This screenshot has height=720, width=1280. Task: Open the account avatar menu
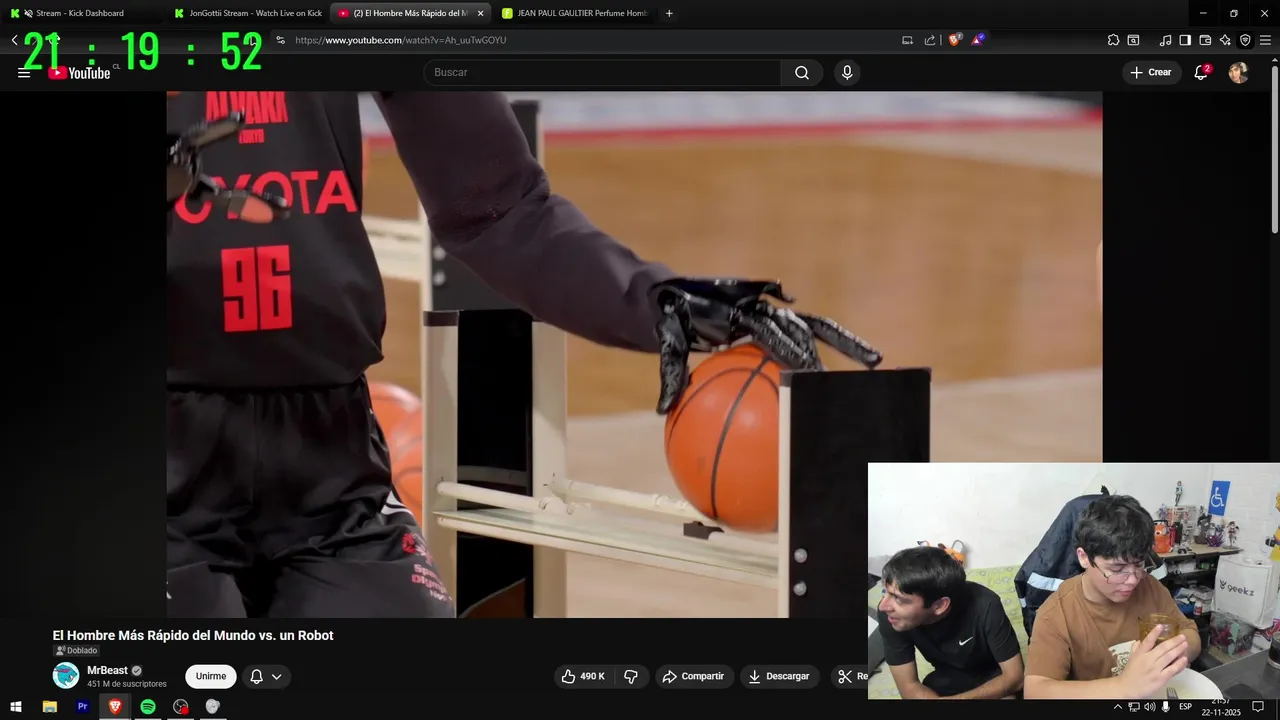(x=1238, y=72)
